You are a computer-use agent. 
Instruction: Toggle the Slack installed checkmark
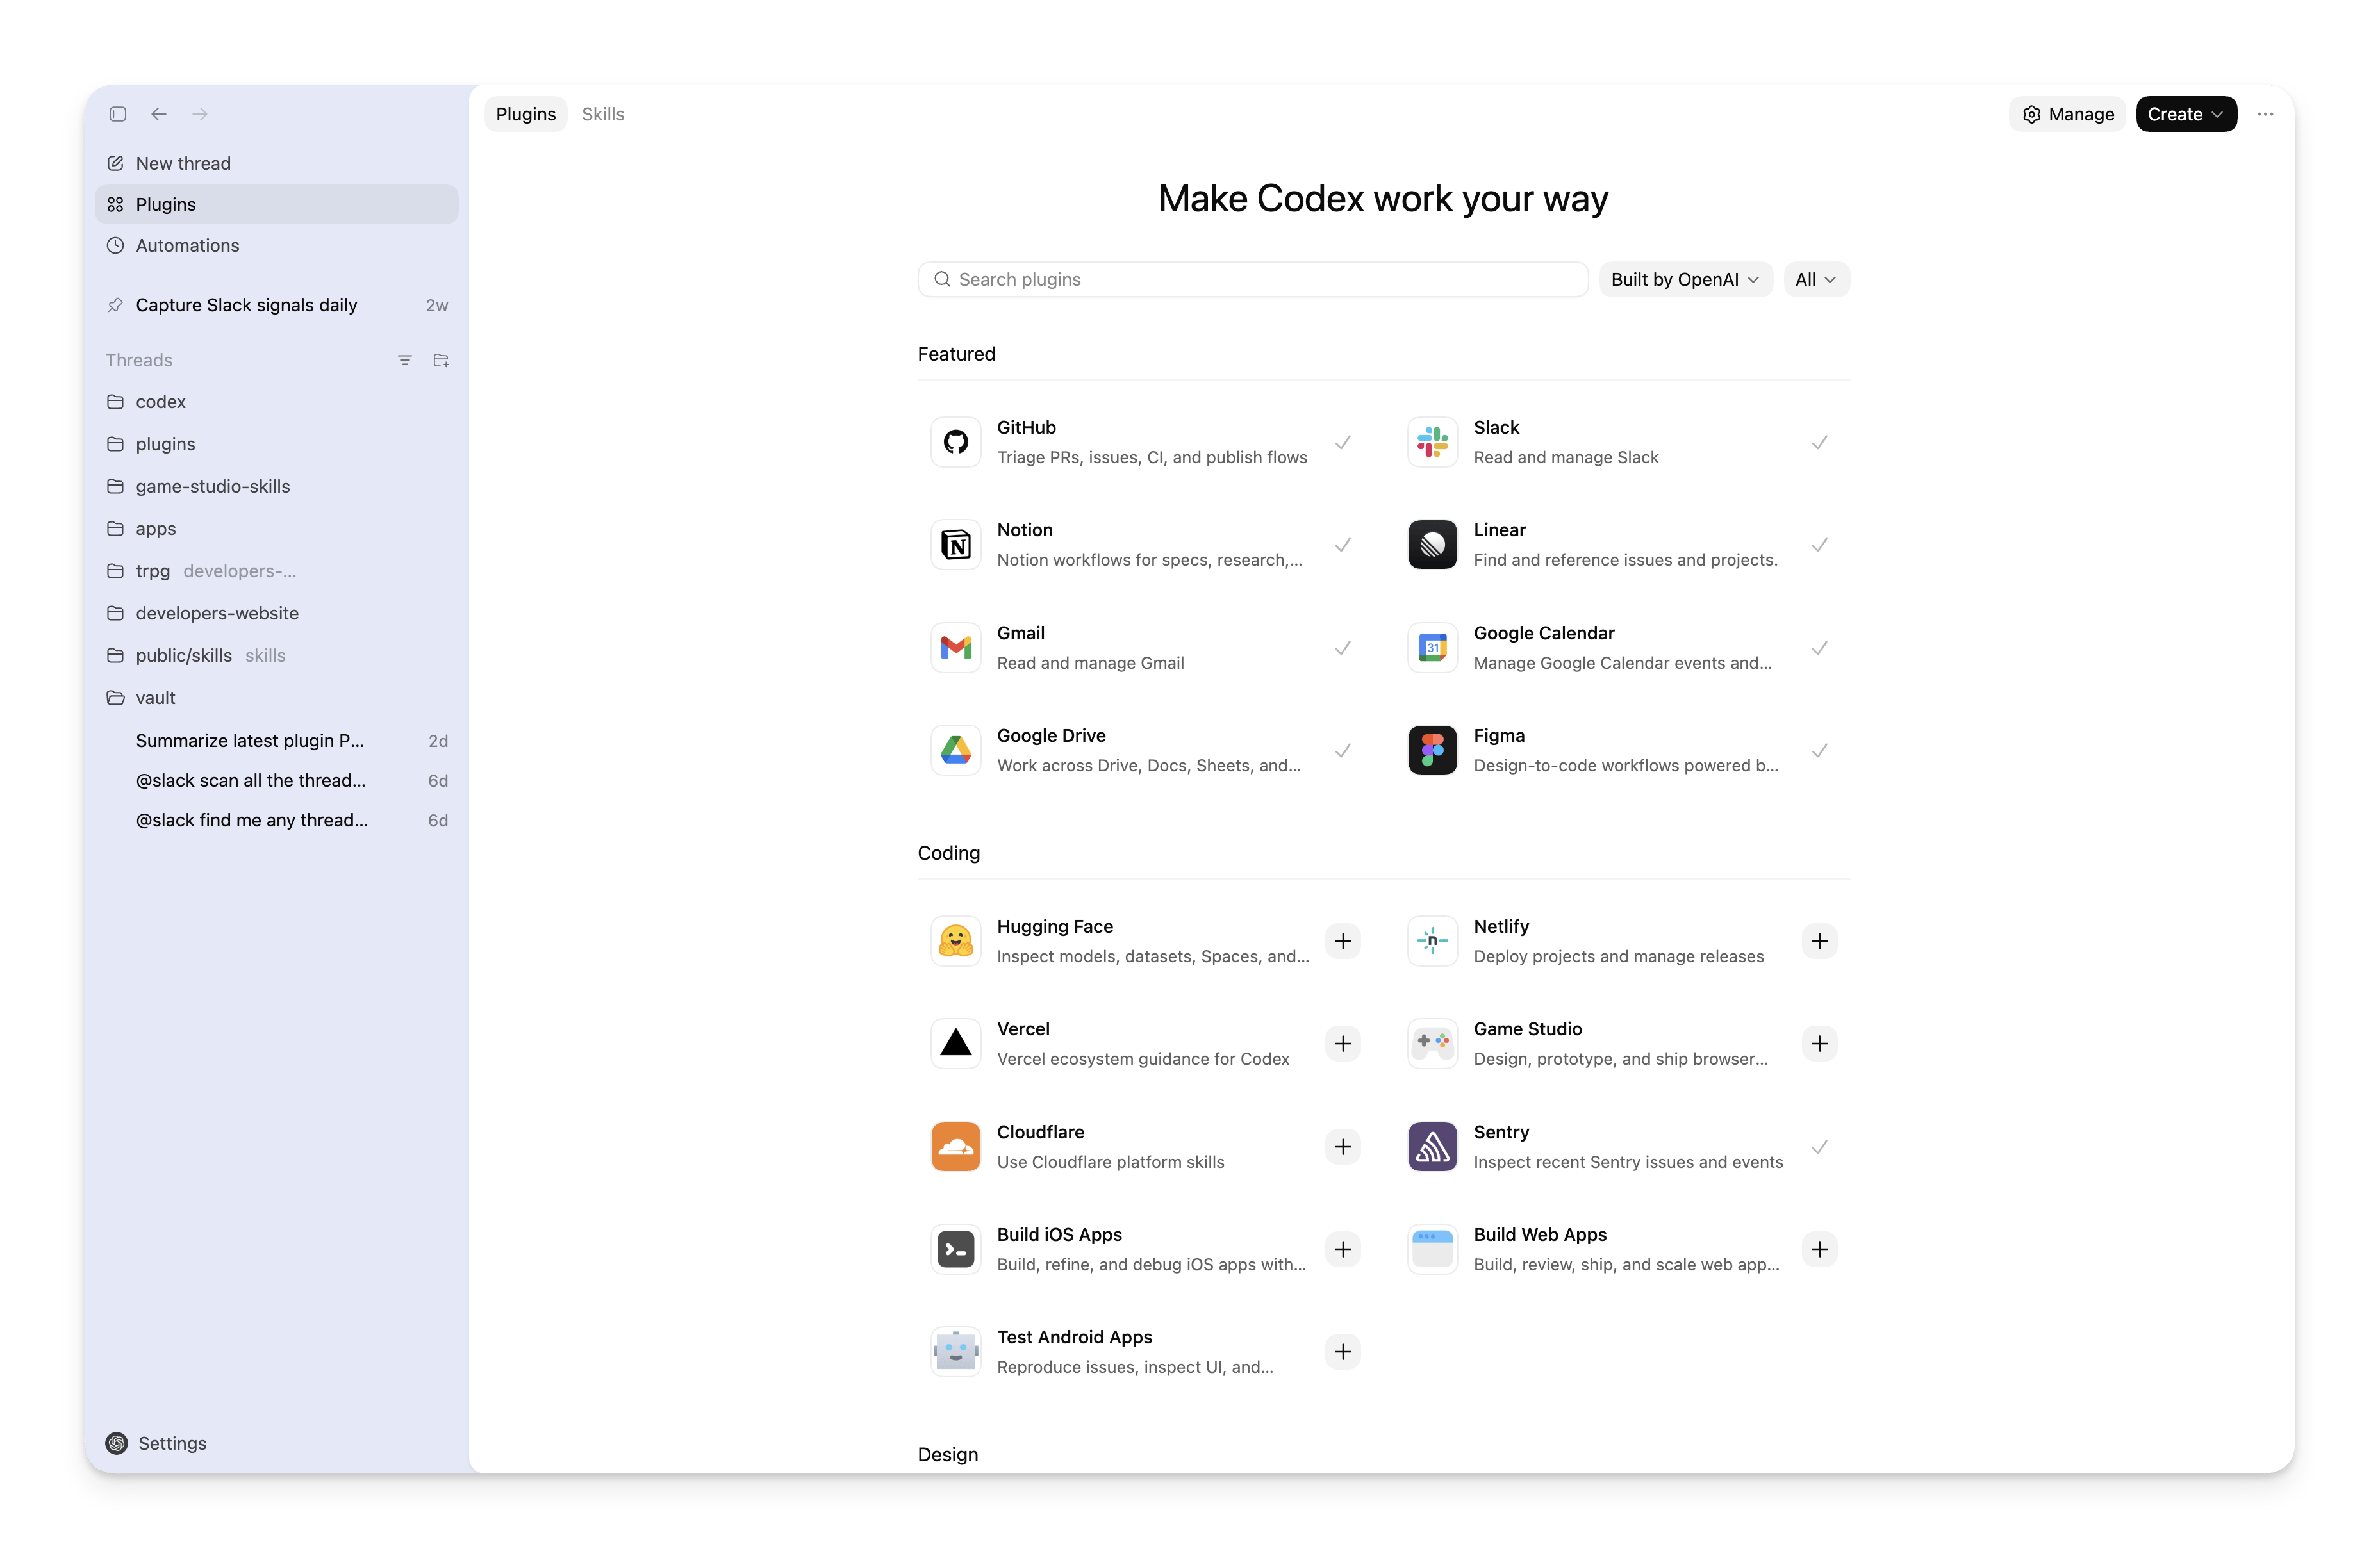[1819, 442]
